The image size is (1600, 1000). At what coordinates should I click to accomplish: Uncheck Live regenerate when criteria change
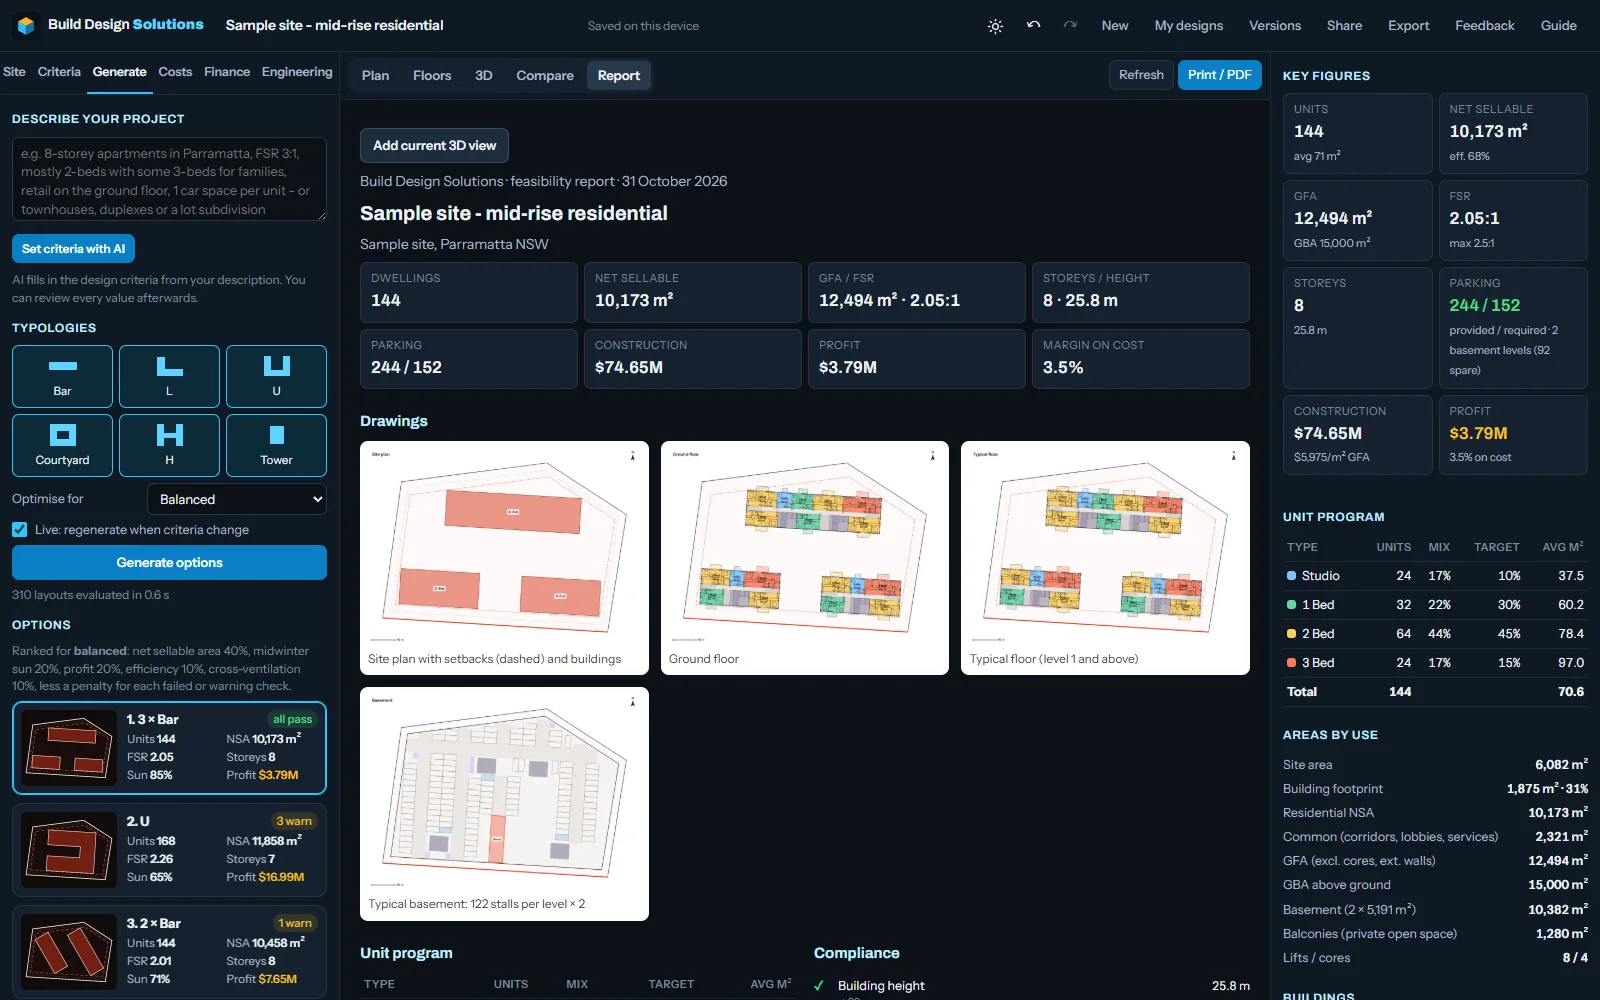coord(20,530)
